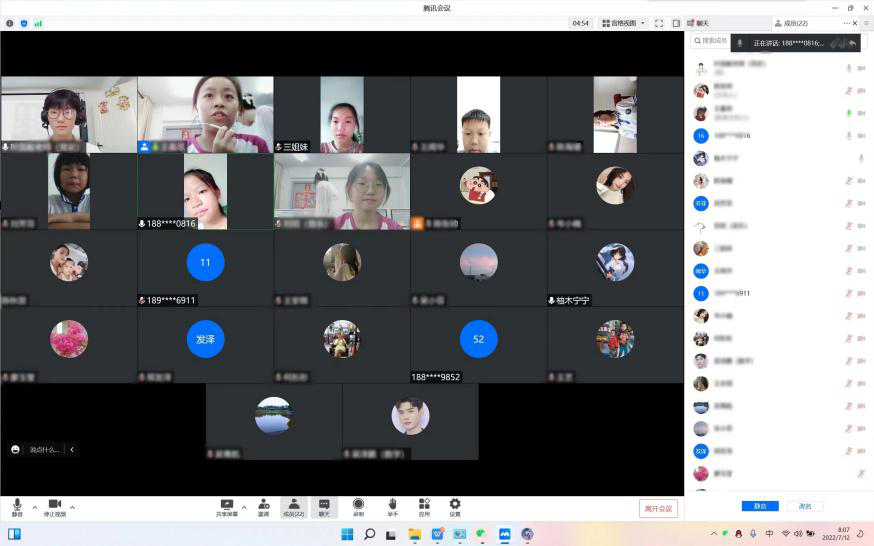Image resolution: width=874 pixels, height=546 pixels.
Task: Stop video with the 停止视频 camera button
Action: 55,507
